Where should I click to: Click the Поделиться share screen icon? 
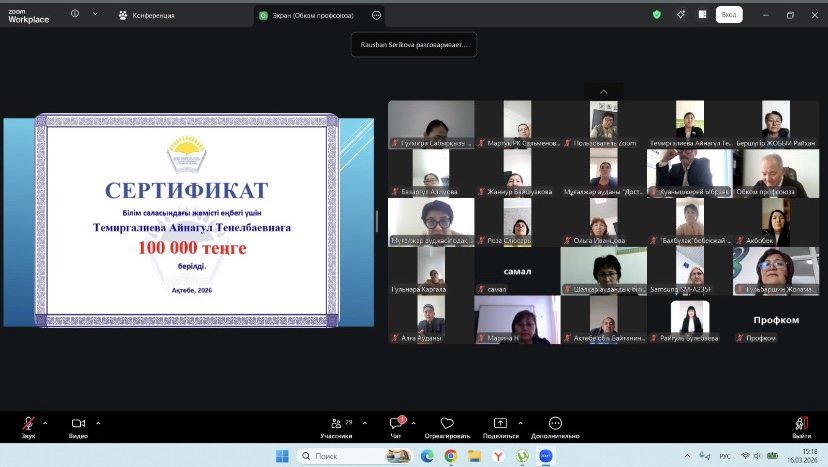[x=500, y=424]
